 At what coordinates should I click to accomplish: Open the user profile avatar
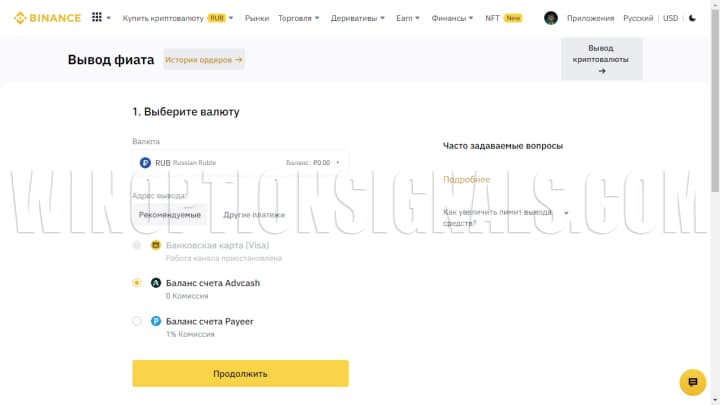(x=551, y=18)
